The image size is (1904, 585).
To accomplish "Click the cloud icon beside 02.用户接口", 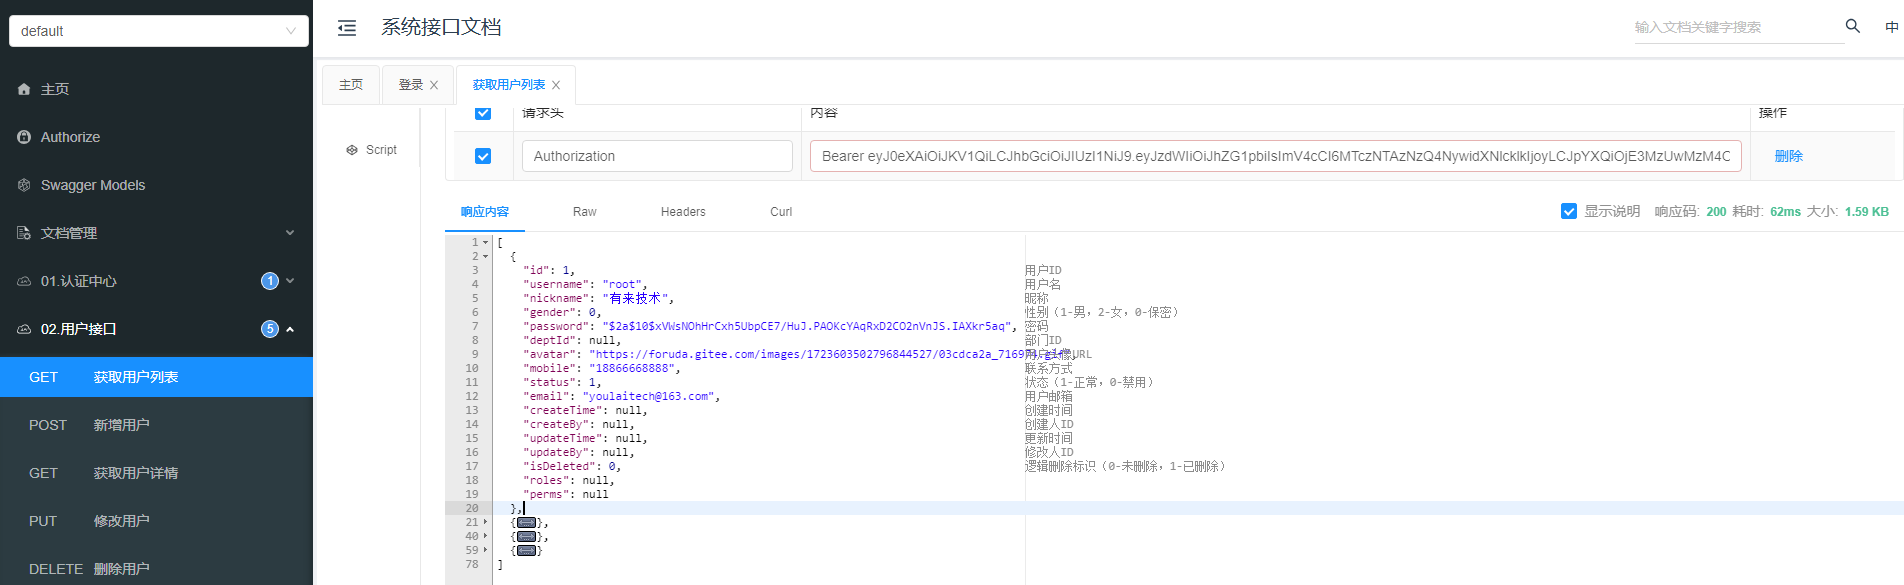I will [x=24, y=329].
